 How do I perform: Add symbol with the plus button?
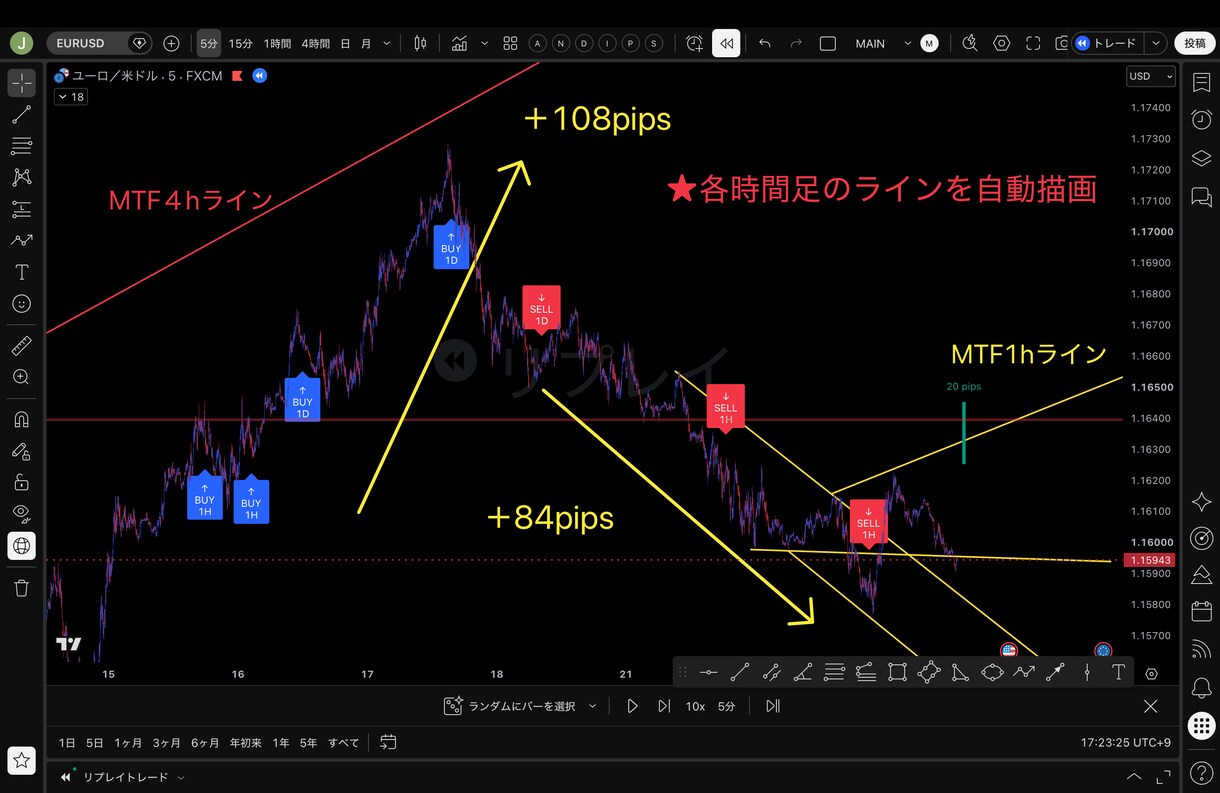pos(171,43)
